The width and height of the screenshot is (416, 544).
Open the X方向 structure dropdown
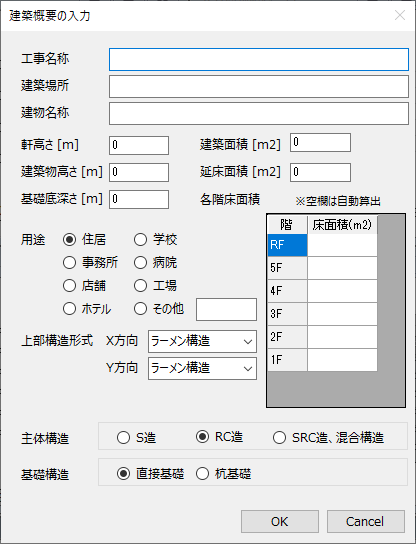click(202, 341)
